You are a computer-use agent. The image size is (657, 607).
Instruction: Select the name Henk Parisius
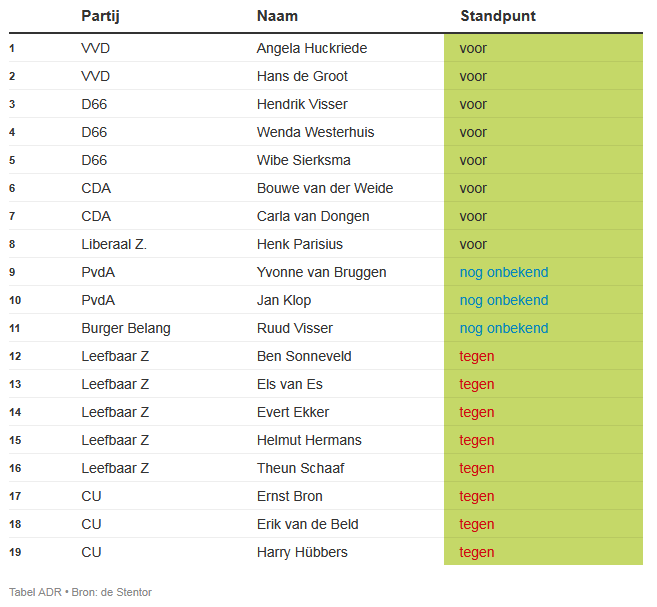pyautogui.click(x=300, y=244)
